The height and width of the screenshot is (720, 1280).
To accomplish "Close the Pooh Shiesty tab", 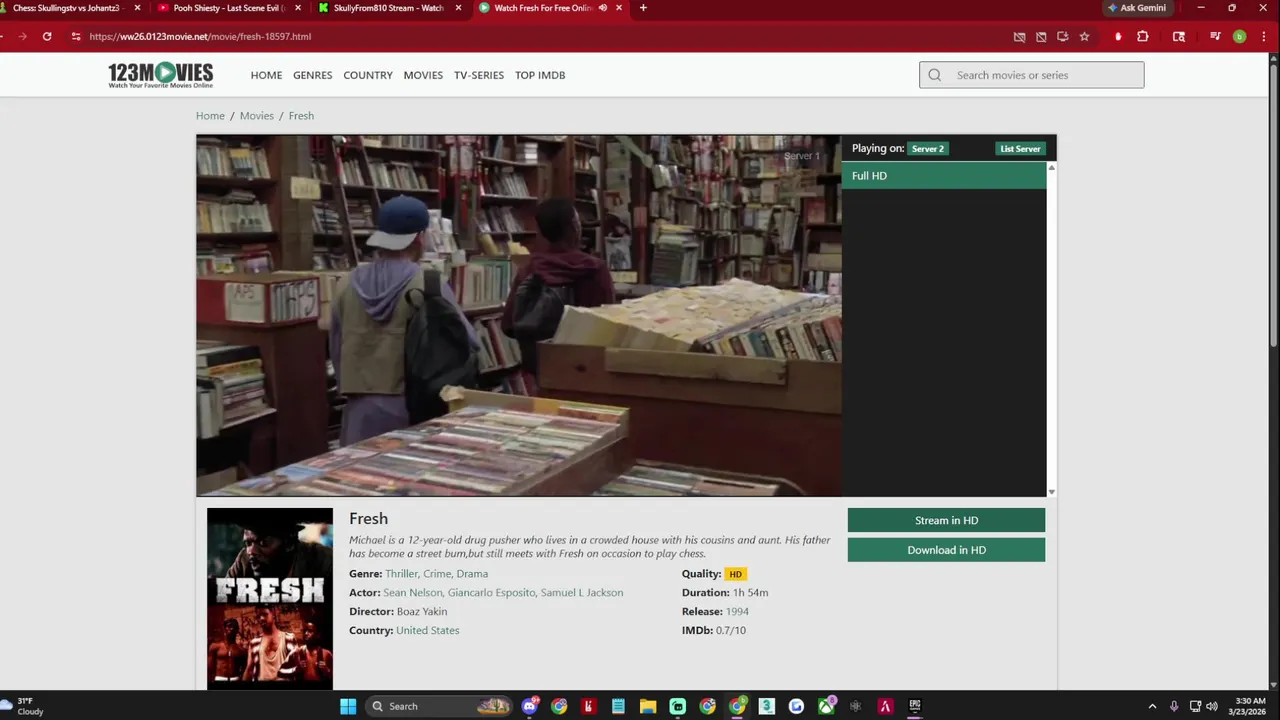I will click(x=298, y=8).
